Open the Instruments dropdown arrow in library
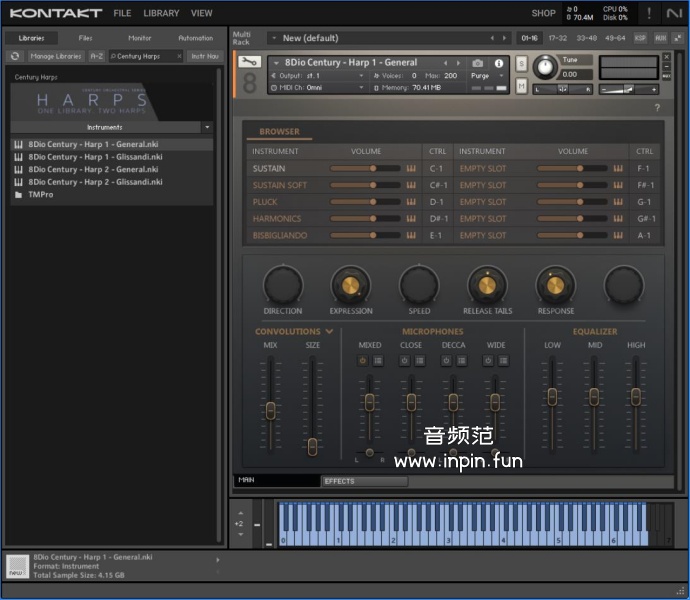 [x=207, y=127]
